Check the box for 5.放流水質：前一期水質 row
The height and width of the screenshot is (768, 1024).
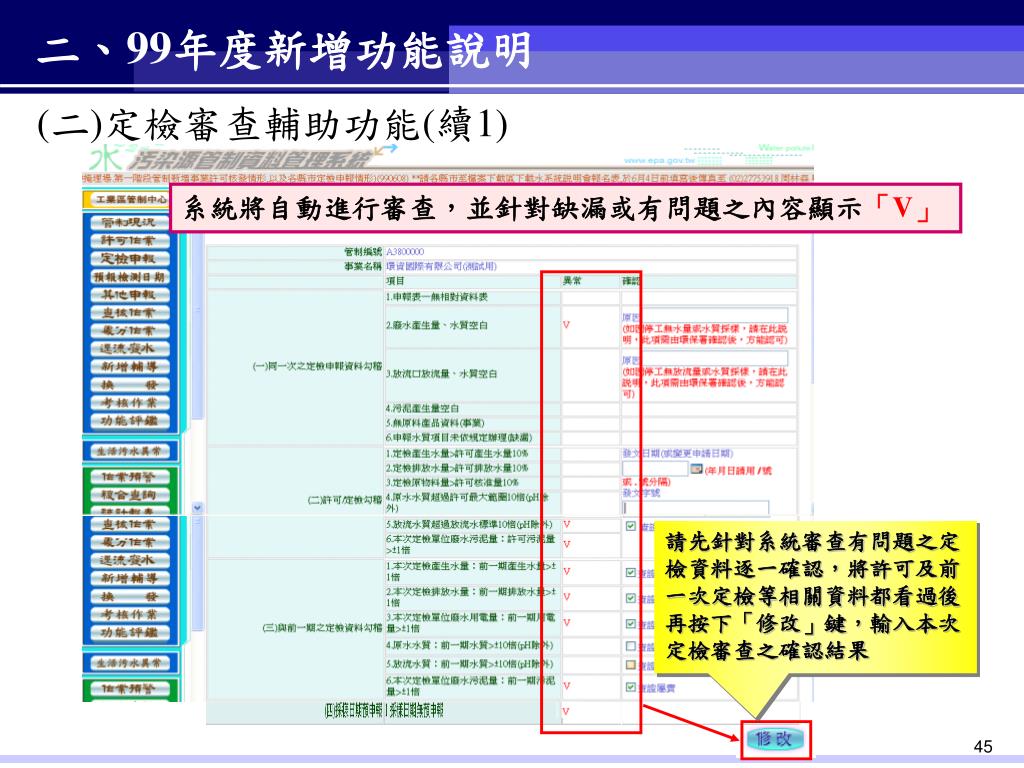coord(630,665)
